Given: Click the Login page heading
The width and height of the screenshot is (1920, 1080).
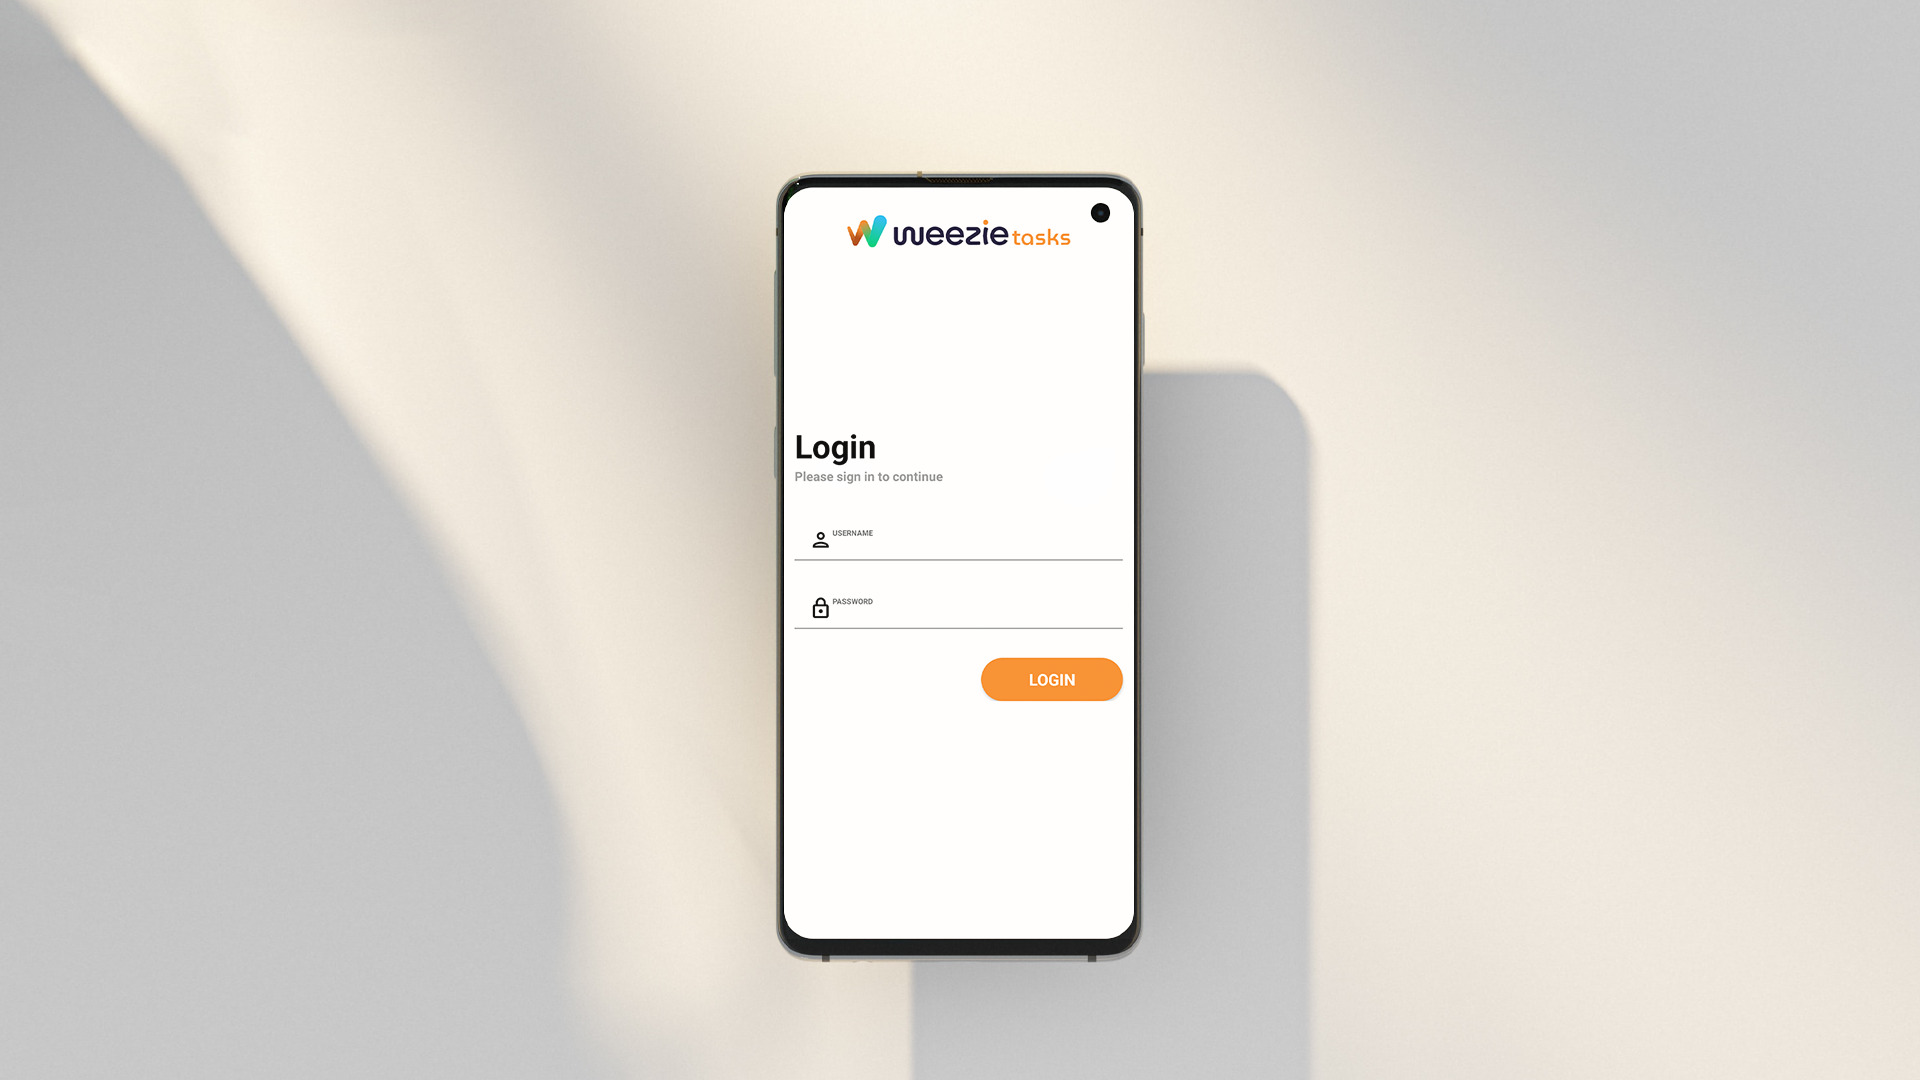Looking at the screenshot, I should click(x=835, y=446).
